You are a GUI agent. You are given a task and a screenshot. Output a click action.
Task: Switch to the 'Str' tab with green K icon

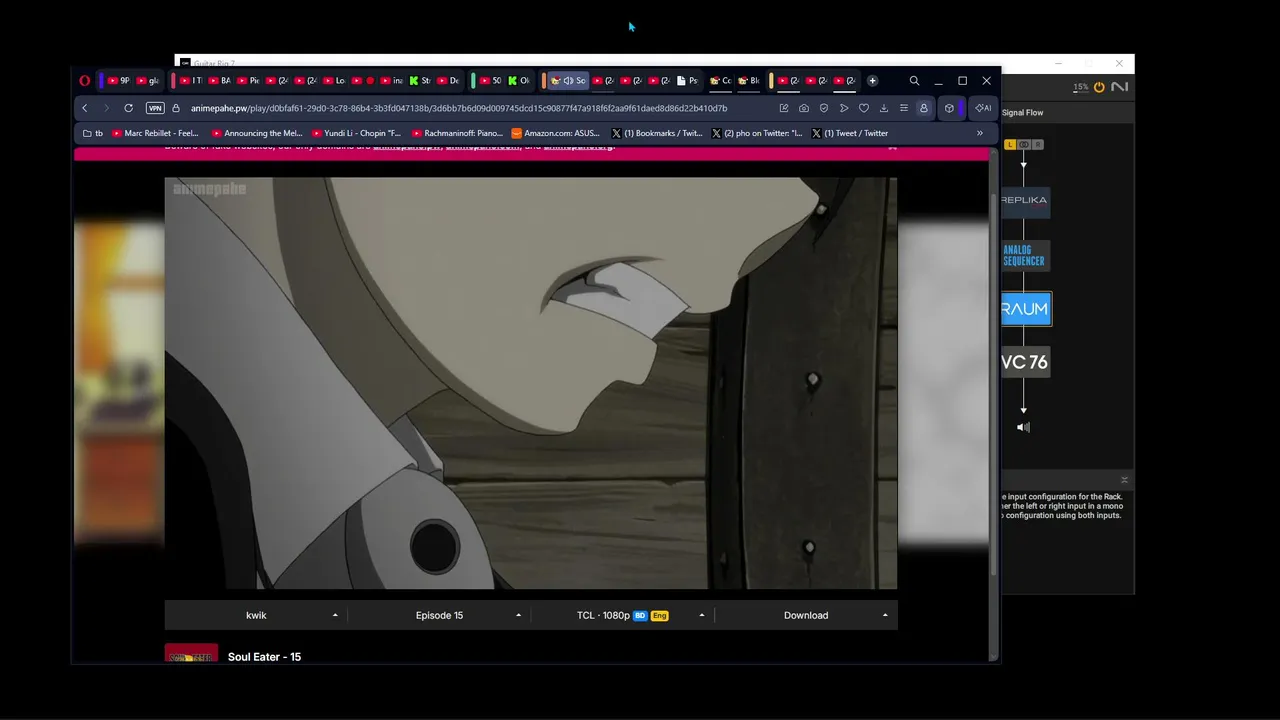pyautogui.click(x=420, y=81)
